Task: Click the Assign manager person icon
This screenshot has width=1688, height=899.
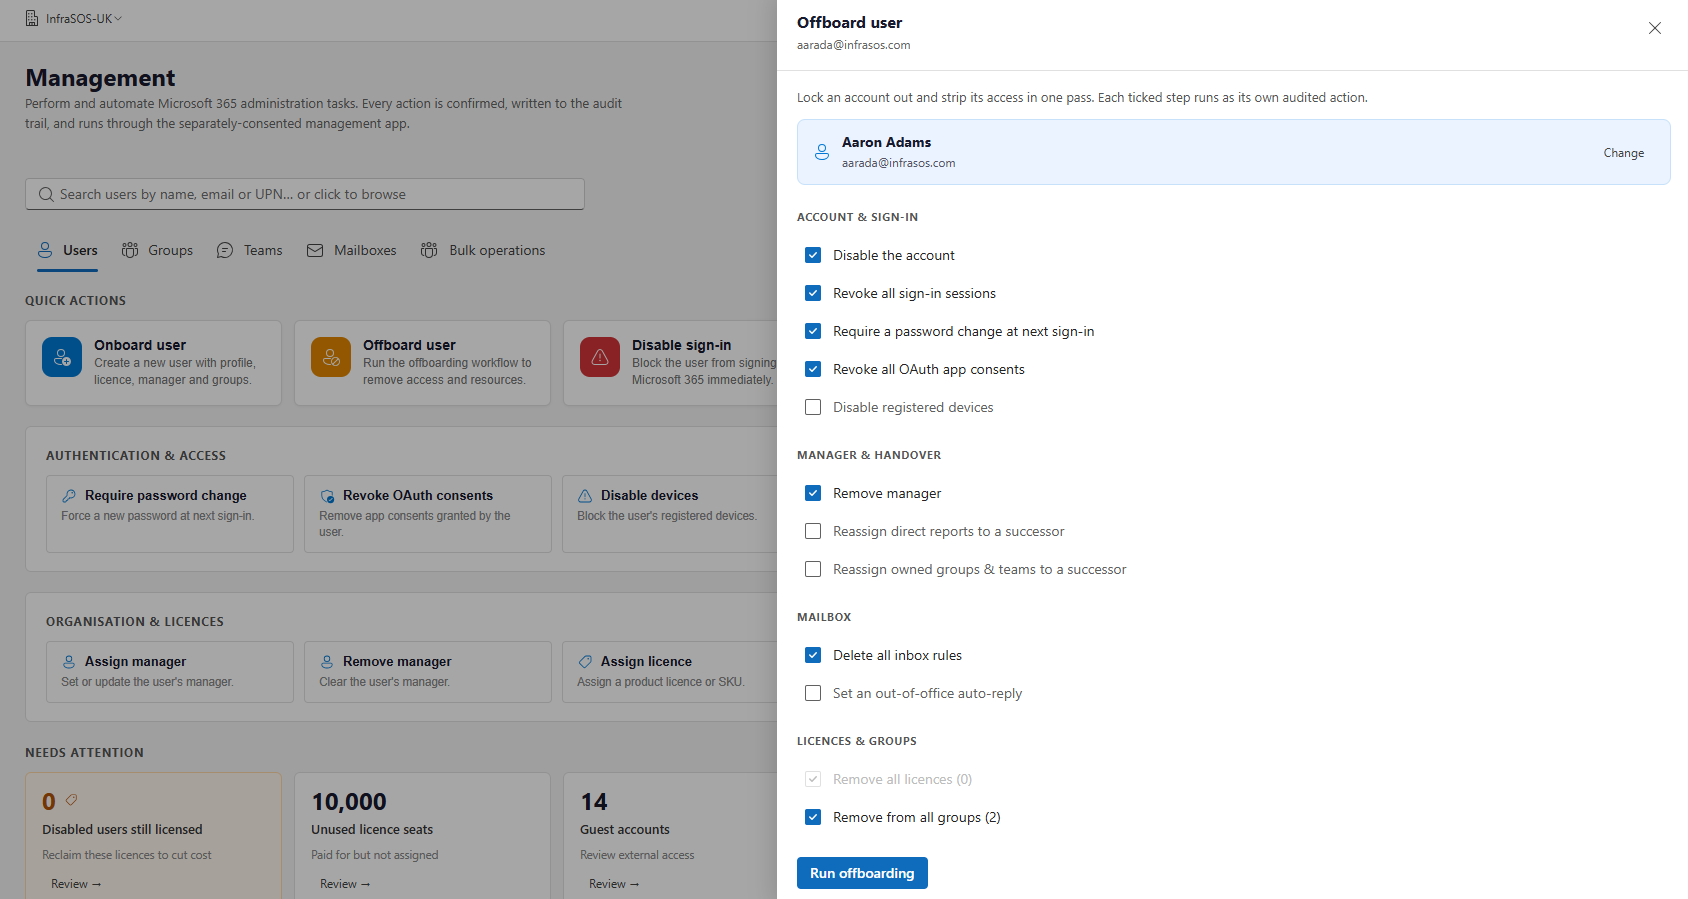Action: (69, 662)
